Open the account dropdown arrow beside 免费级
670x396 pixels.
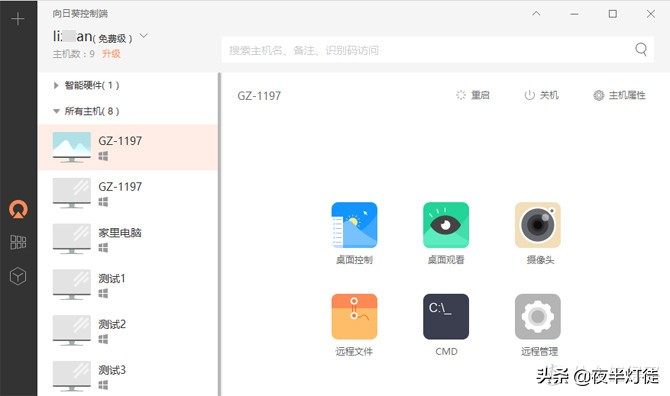(144, 36)
